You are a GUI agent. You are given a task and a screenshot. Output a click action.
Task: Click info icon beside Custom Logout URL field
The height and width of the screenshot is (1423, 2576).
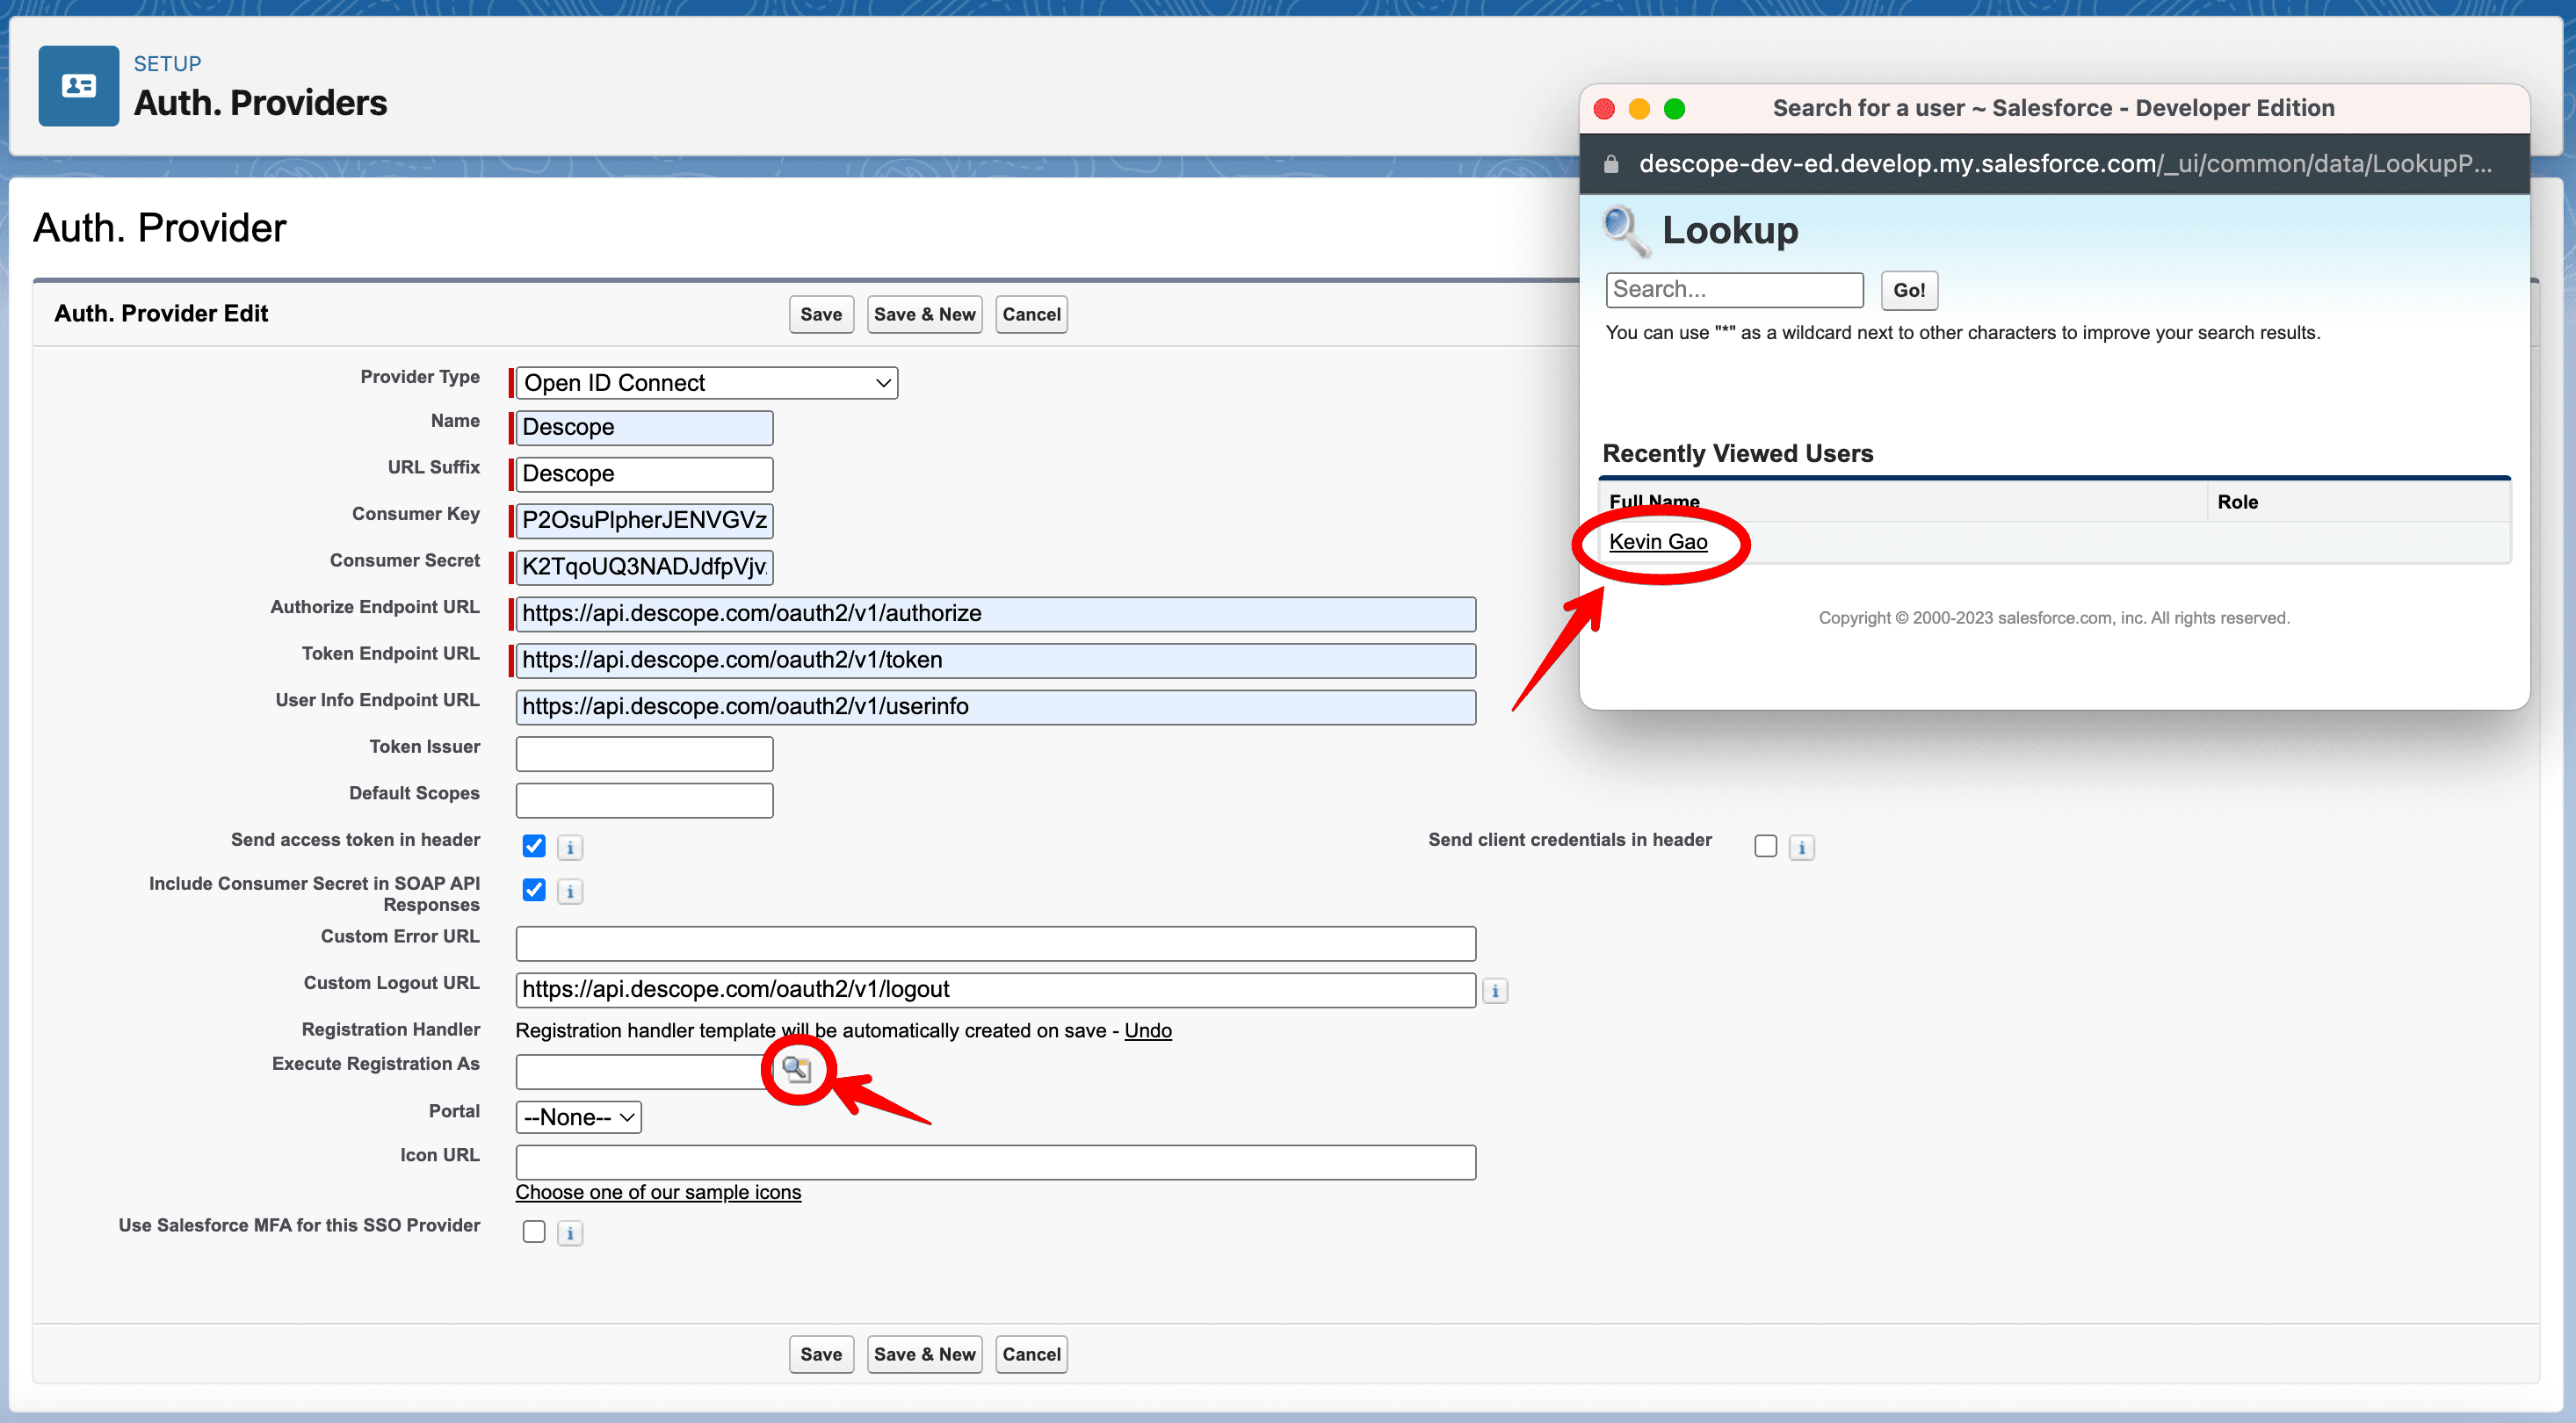coord(1495,991)
